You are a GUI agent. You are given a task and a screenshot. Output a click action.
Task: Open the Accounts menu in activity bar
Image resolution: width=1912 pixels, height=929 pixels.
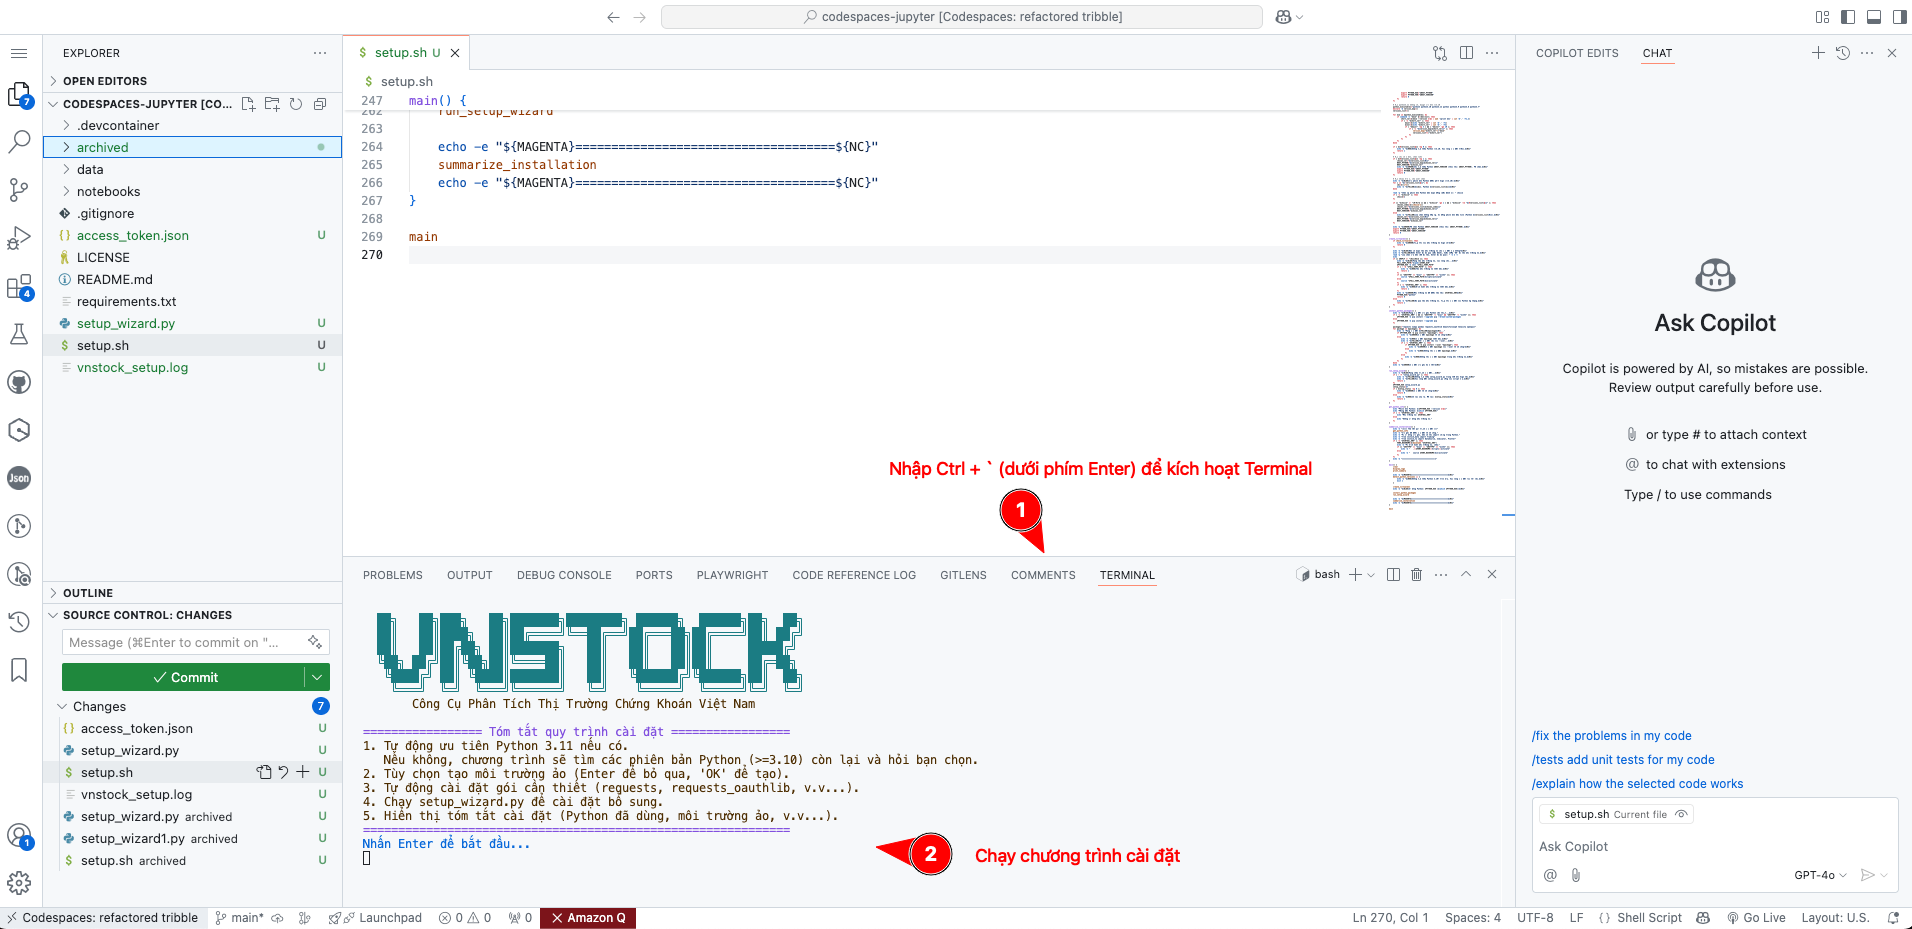19,835
